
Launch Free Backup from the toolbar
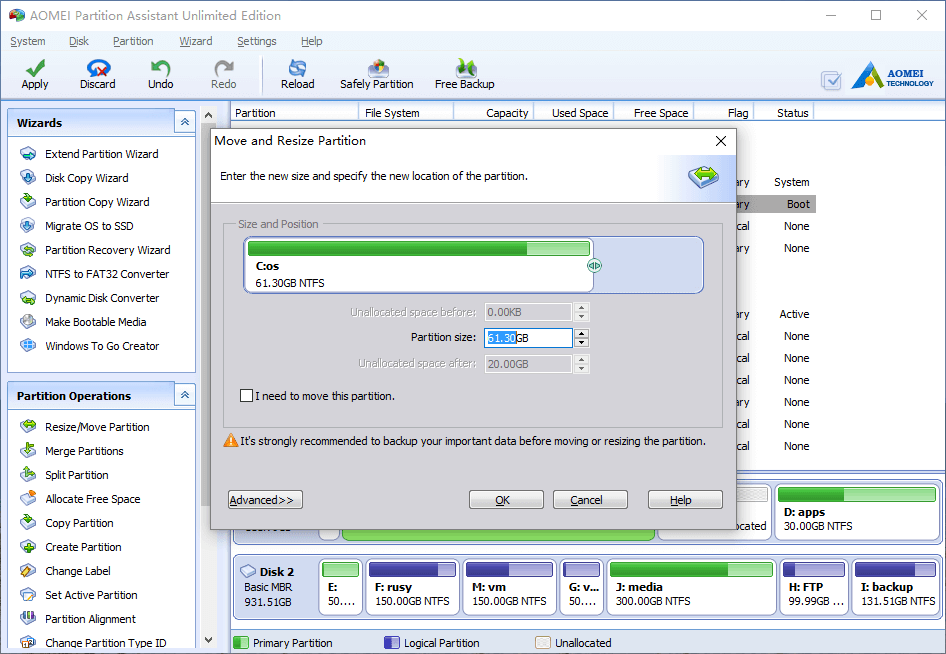[465, 75]
